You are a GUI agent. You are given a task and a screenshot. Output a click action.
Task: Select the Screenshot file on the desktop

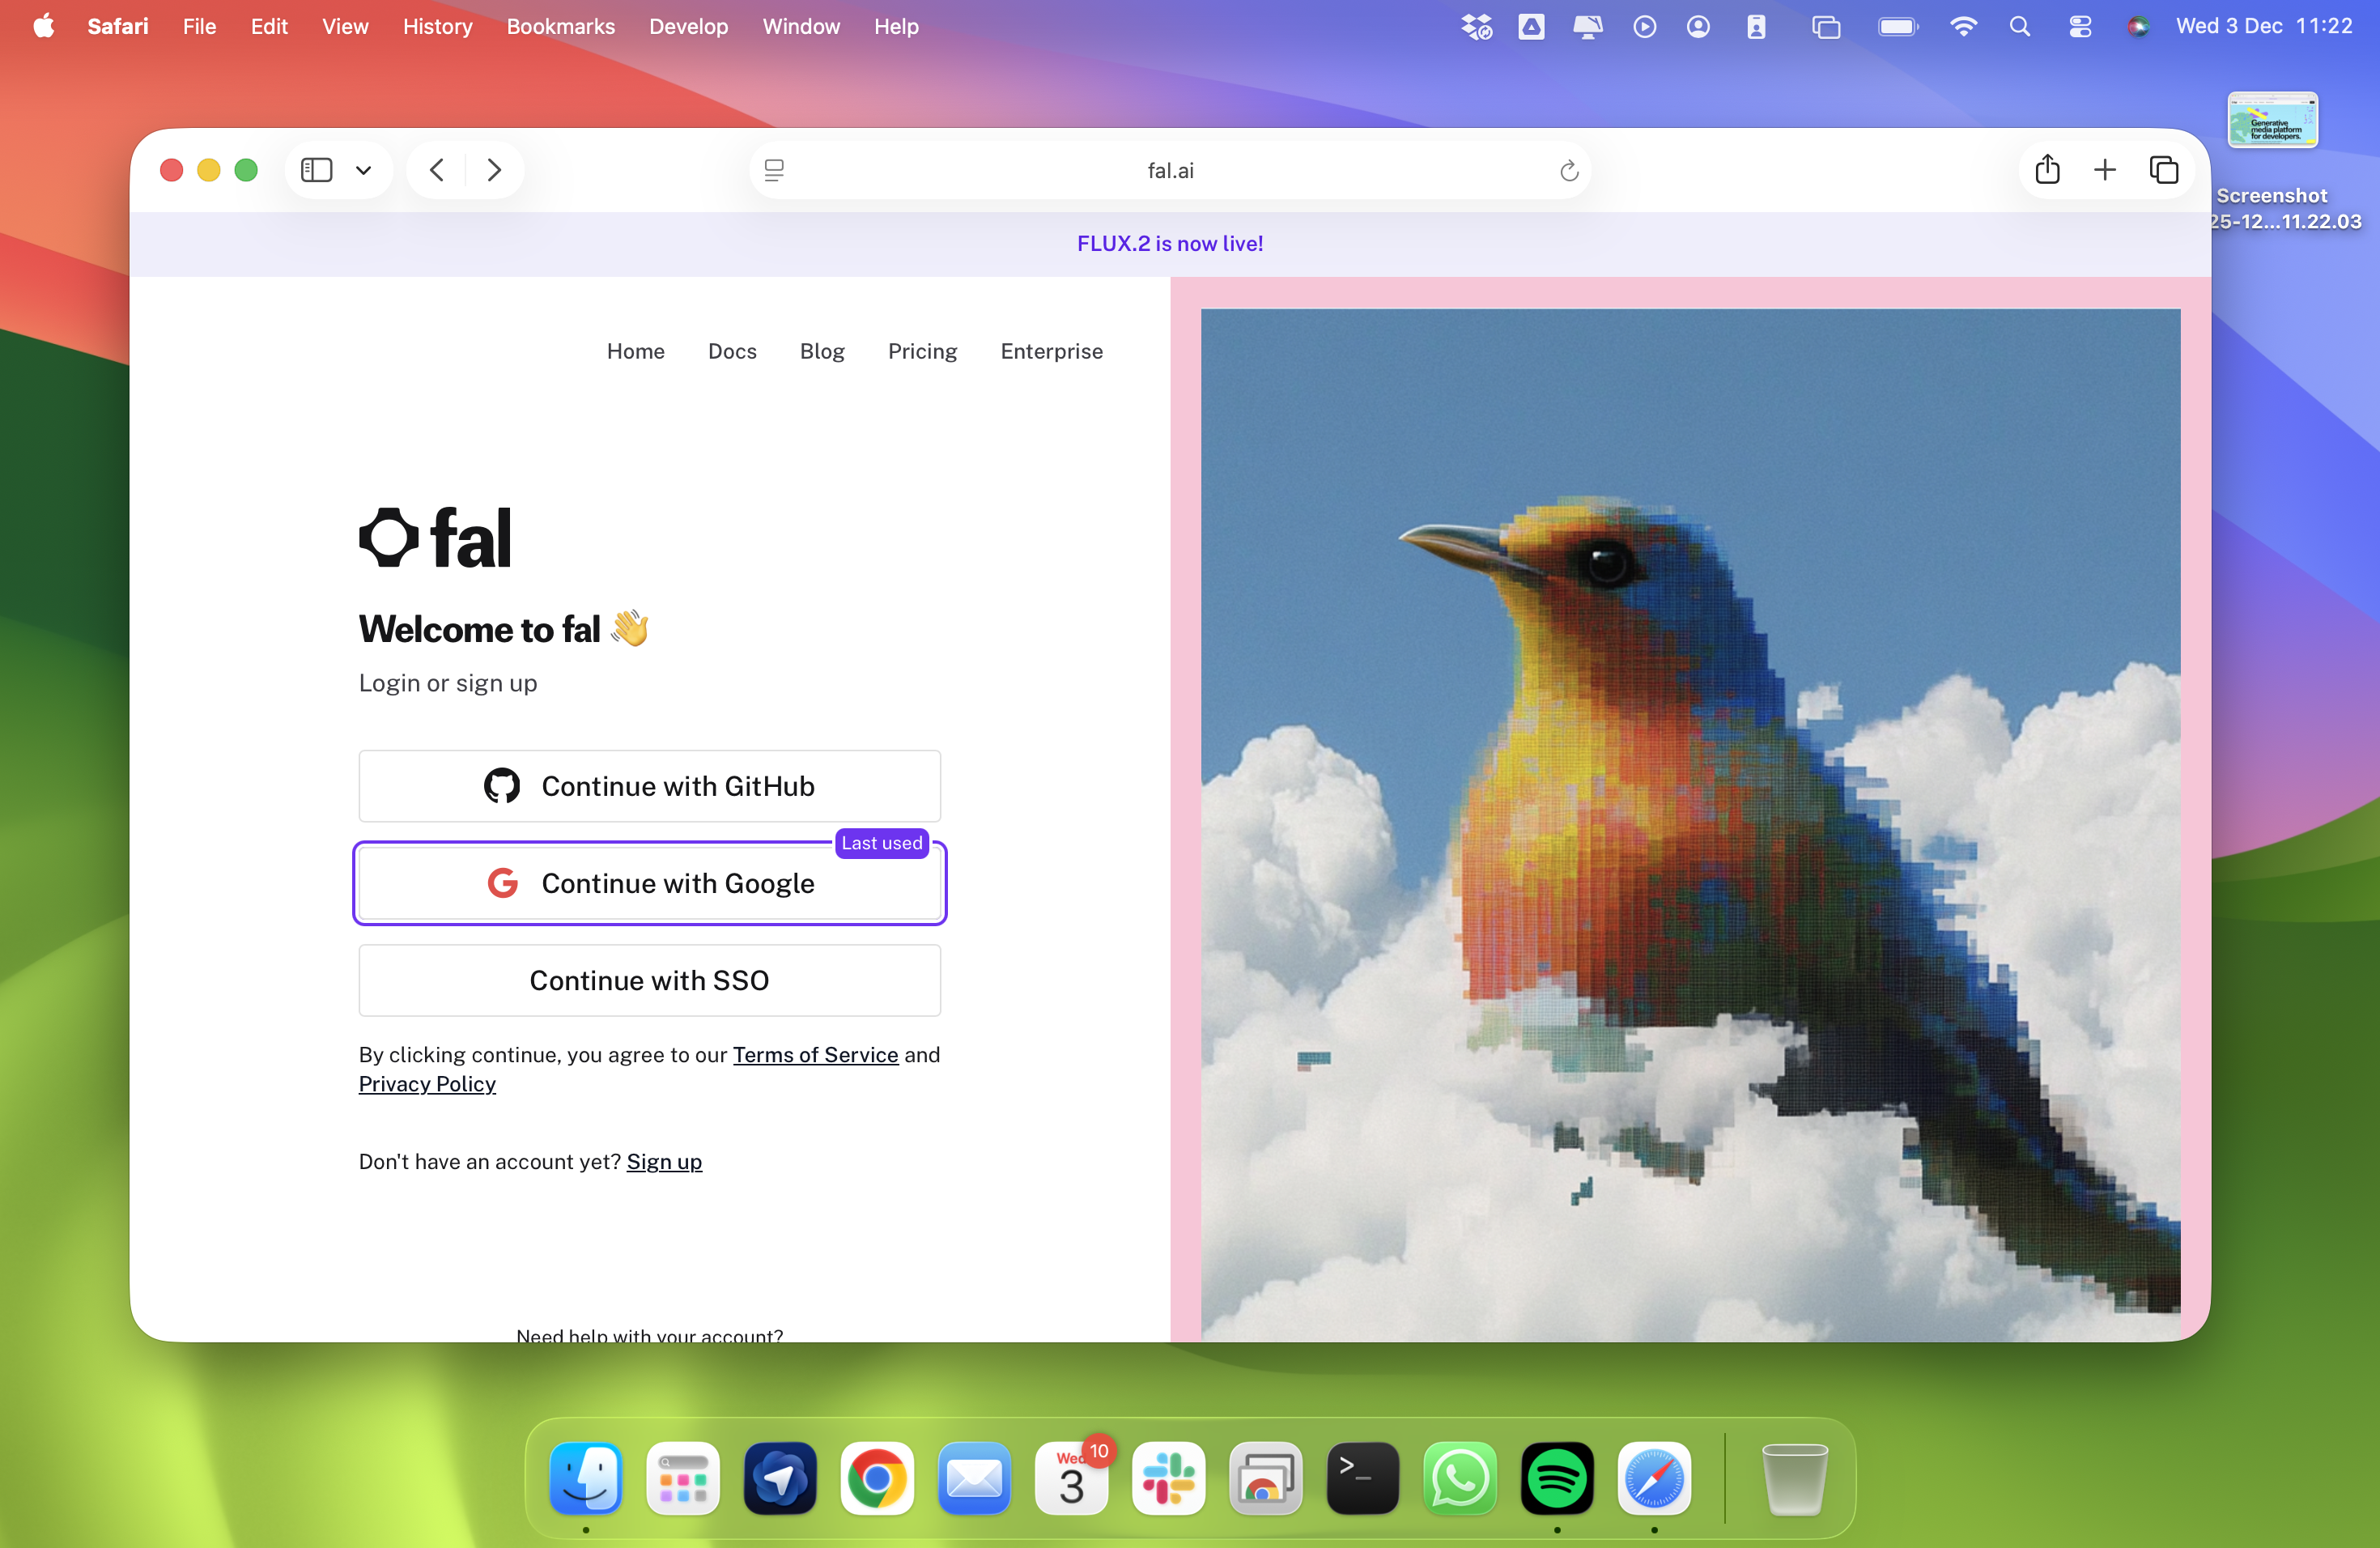click(2272, 120)
